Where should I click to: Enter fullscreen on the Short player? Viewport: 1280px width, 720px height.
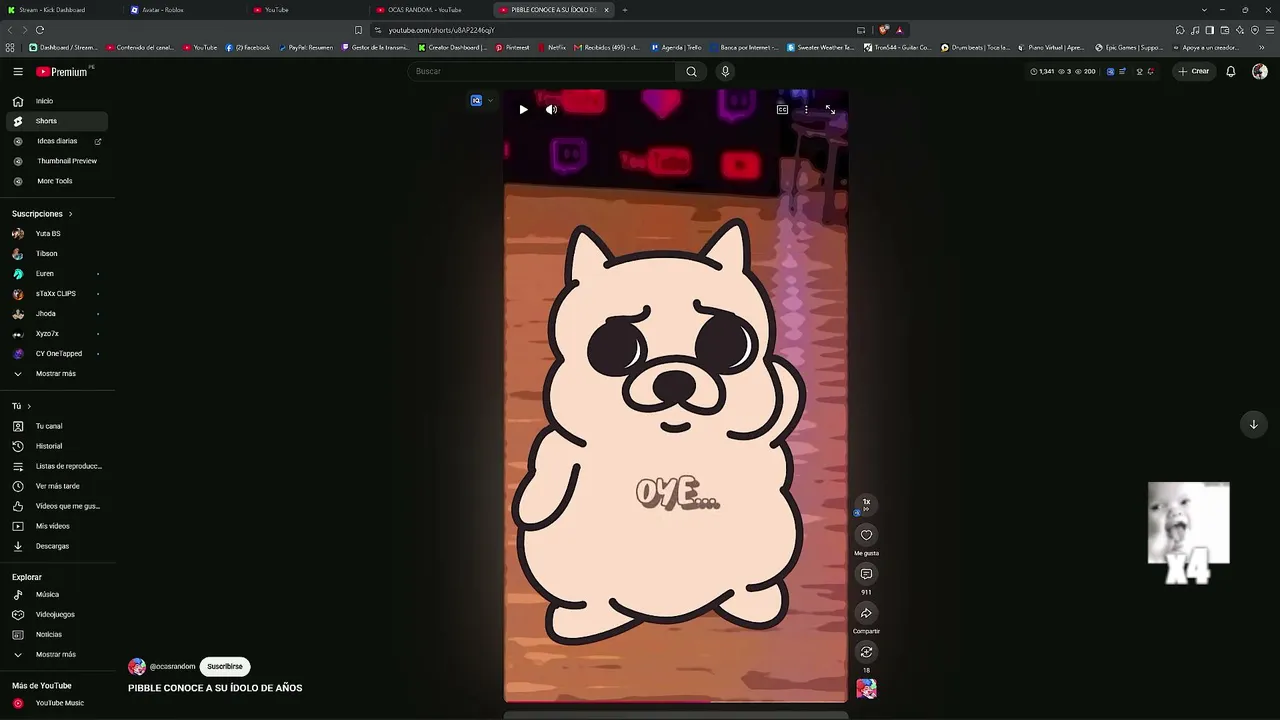coord(830,110)
